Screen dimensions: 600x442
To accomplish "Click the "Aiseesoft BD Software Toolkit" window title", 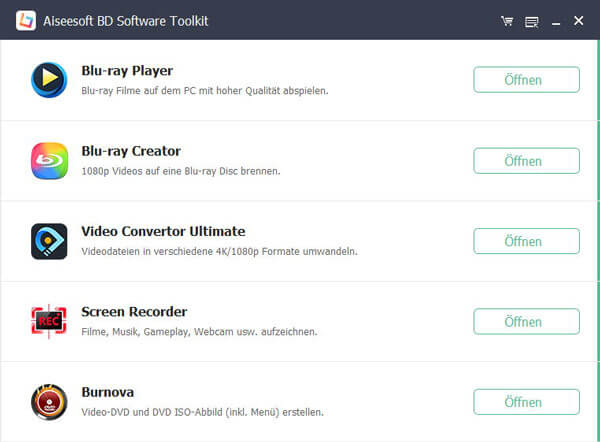I will coord(126,21).
